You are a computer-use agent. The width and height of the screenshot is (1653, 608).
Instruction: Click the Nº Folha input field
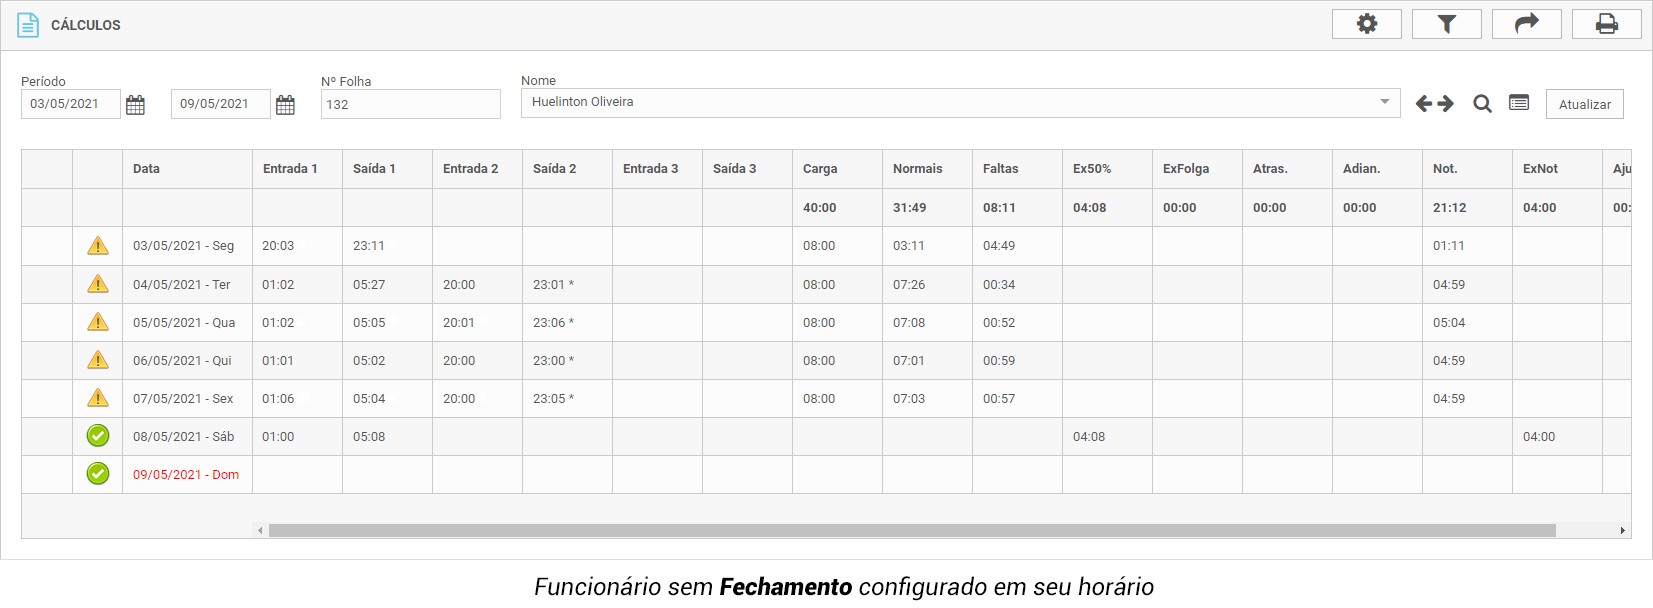(410, 104)
